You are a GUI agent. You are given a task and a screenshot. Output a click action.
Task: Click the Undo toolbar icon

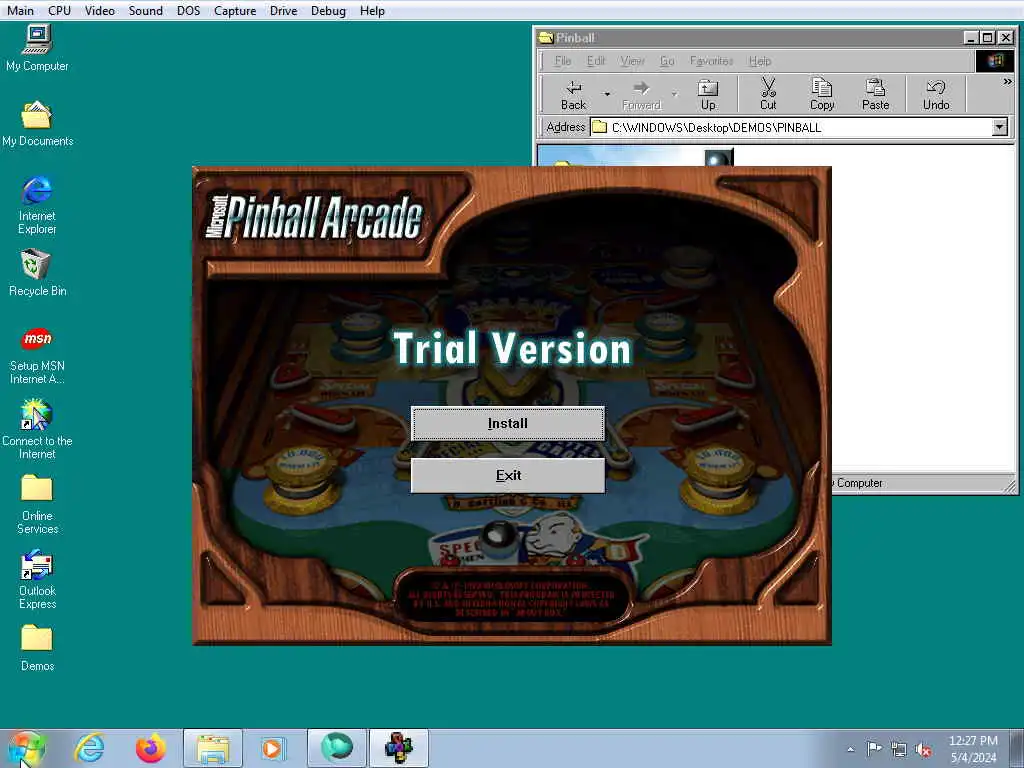(x=936, y=95)
